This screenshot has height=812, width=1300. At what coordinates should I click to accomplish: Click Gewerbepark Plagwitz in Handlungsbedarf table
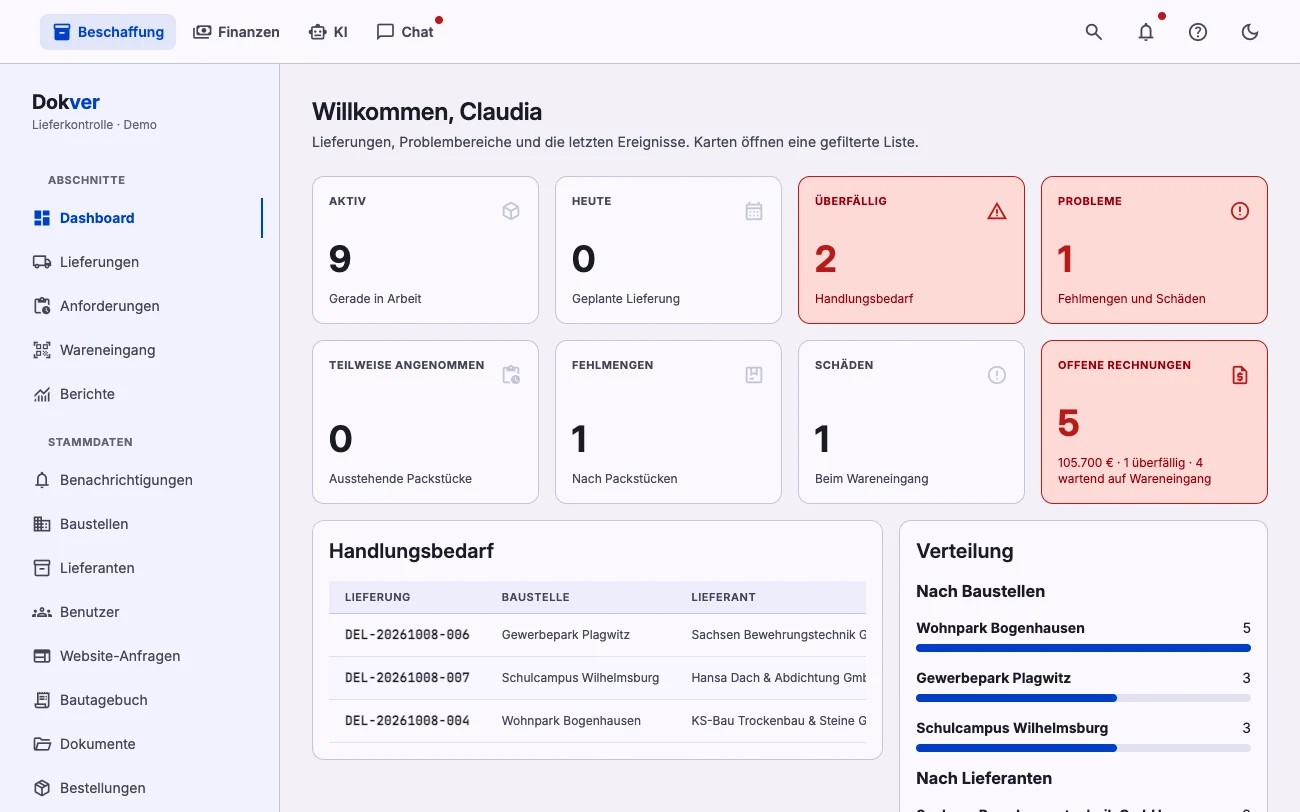pyautogui.click(x=566, y=635)
